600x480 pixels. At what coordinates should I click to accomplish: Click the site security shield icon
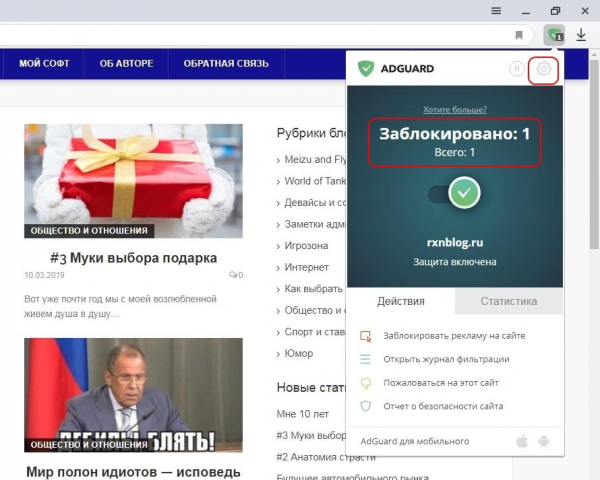(x=366, y=406)
